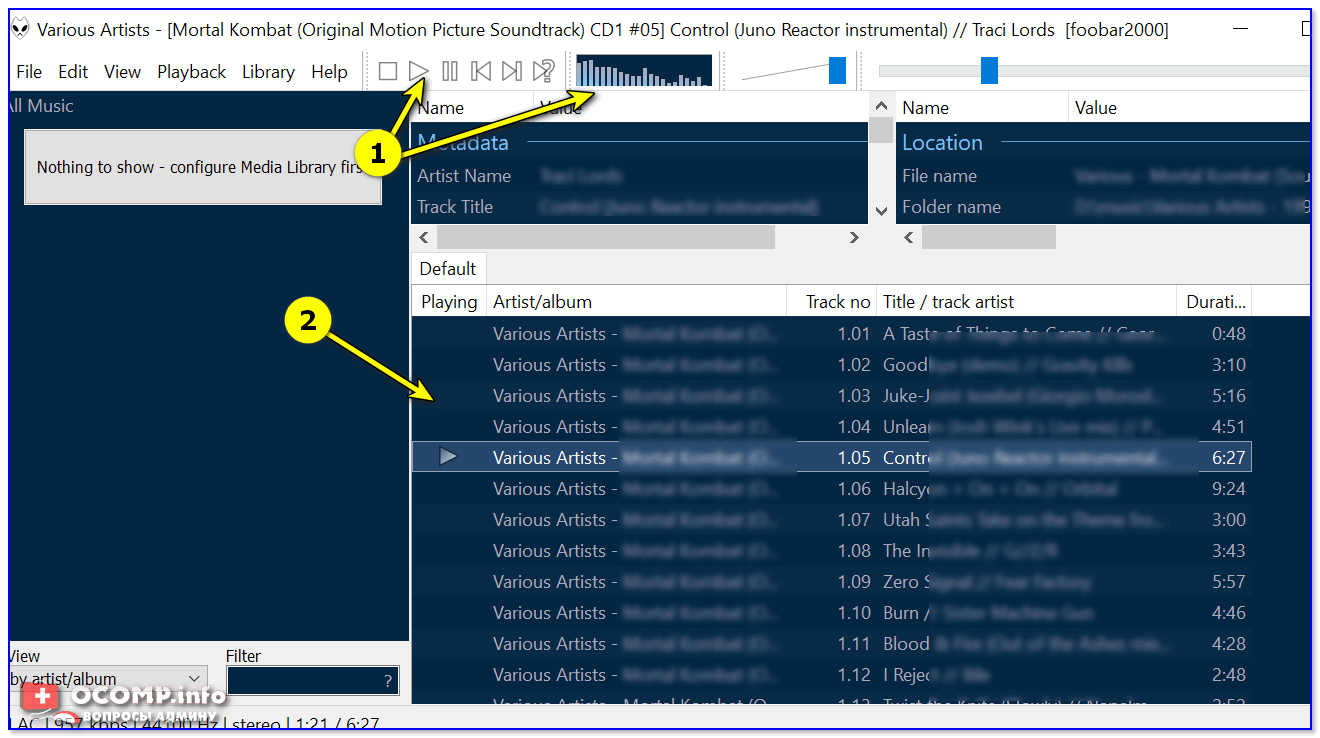Screen dimensions: 1320x738
Task: Pause the current track
Action: pos(450,71)
